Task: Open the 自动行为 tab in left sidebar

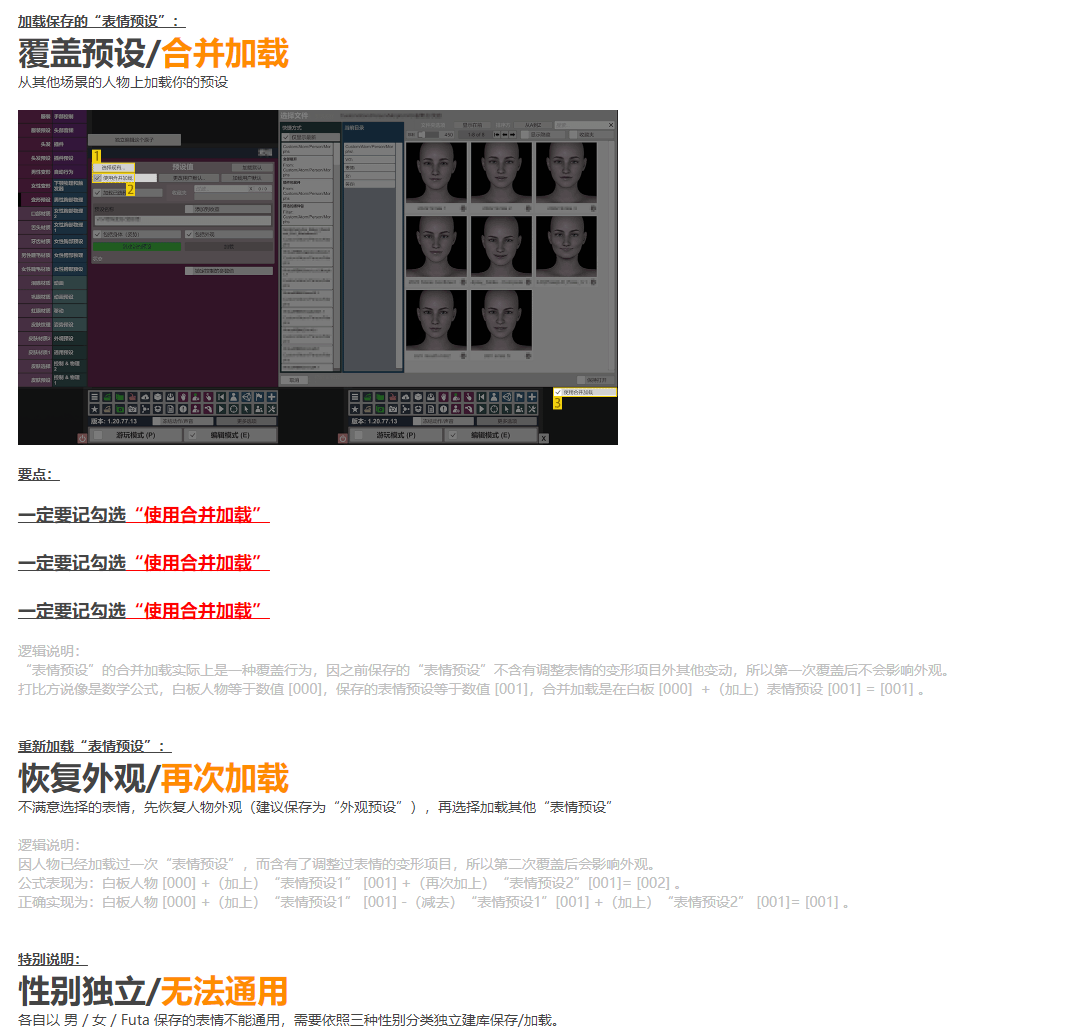Action: coord(70,172)
